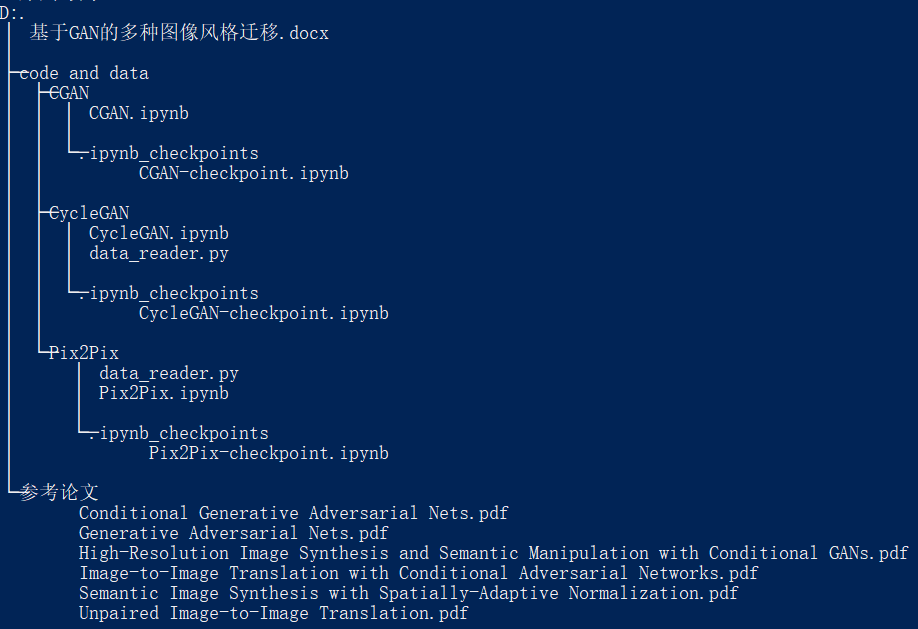
Task: Select "Unpaired Image-to-Image Translation.pdf"
Action: point(273,613)
